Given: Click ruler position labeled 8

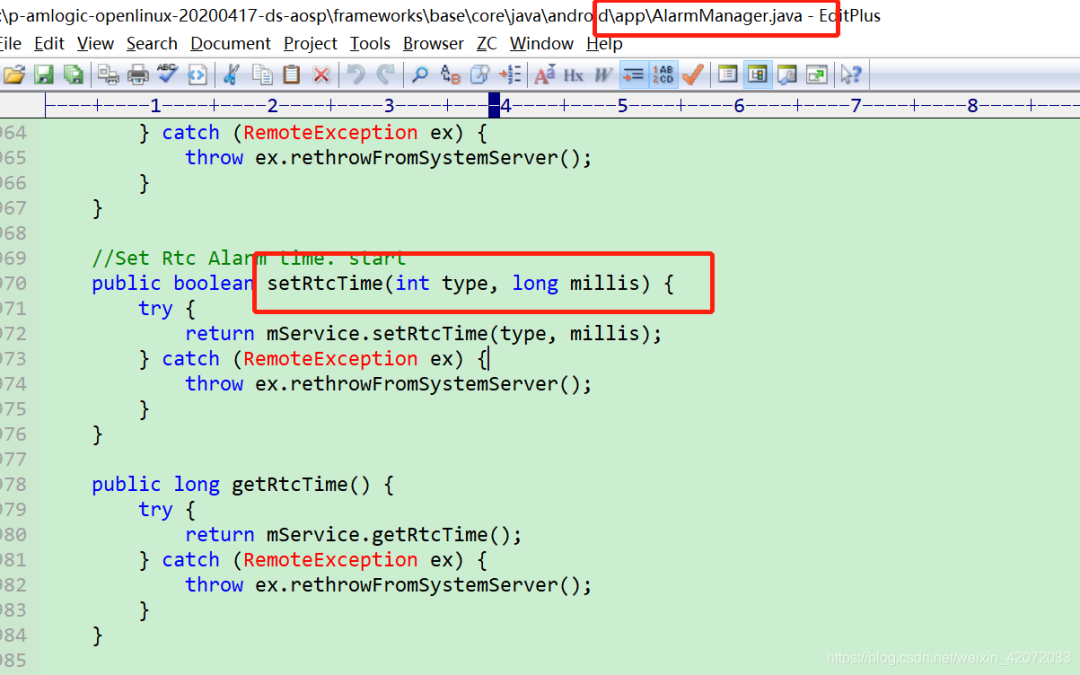Looking at the screenshot, I should click(x=973, y=105).
